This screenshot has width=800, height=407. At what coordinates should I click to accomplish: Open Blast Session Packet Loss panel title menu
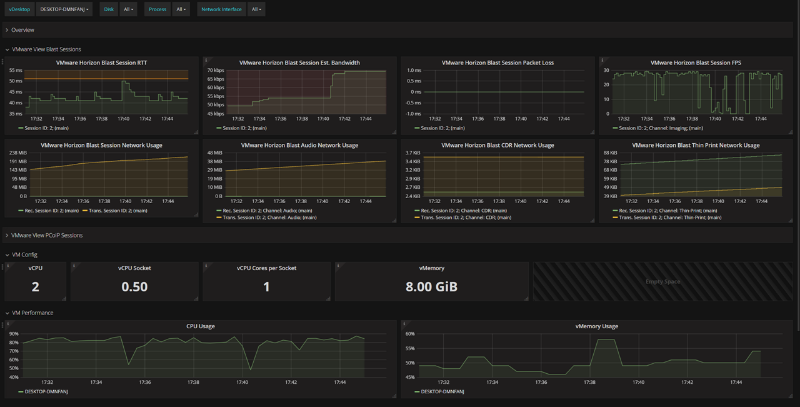tap(497, 63)
